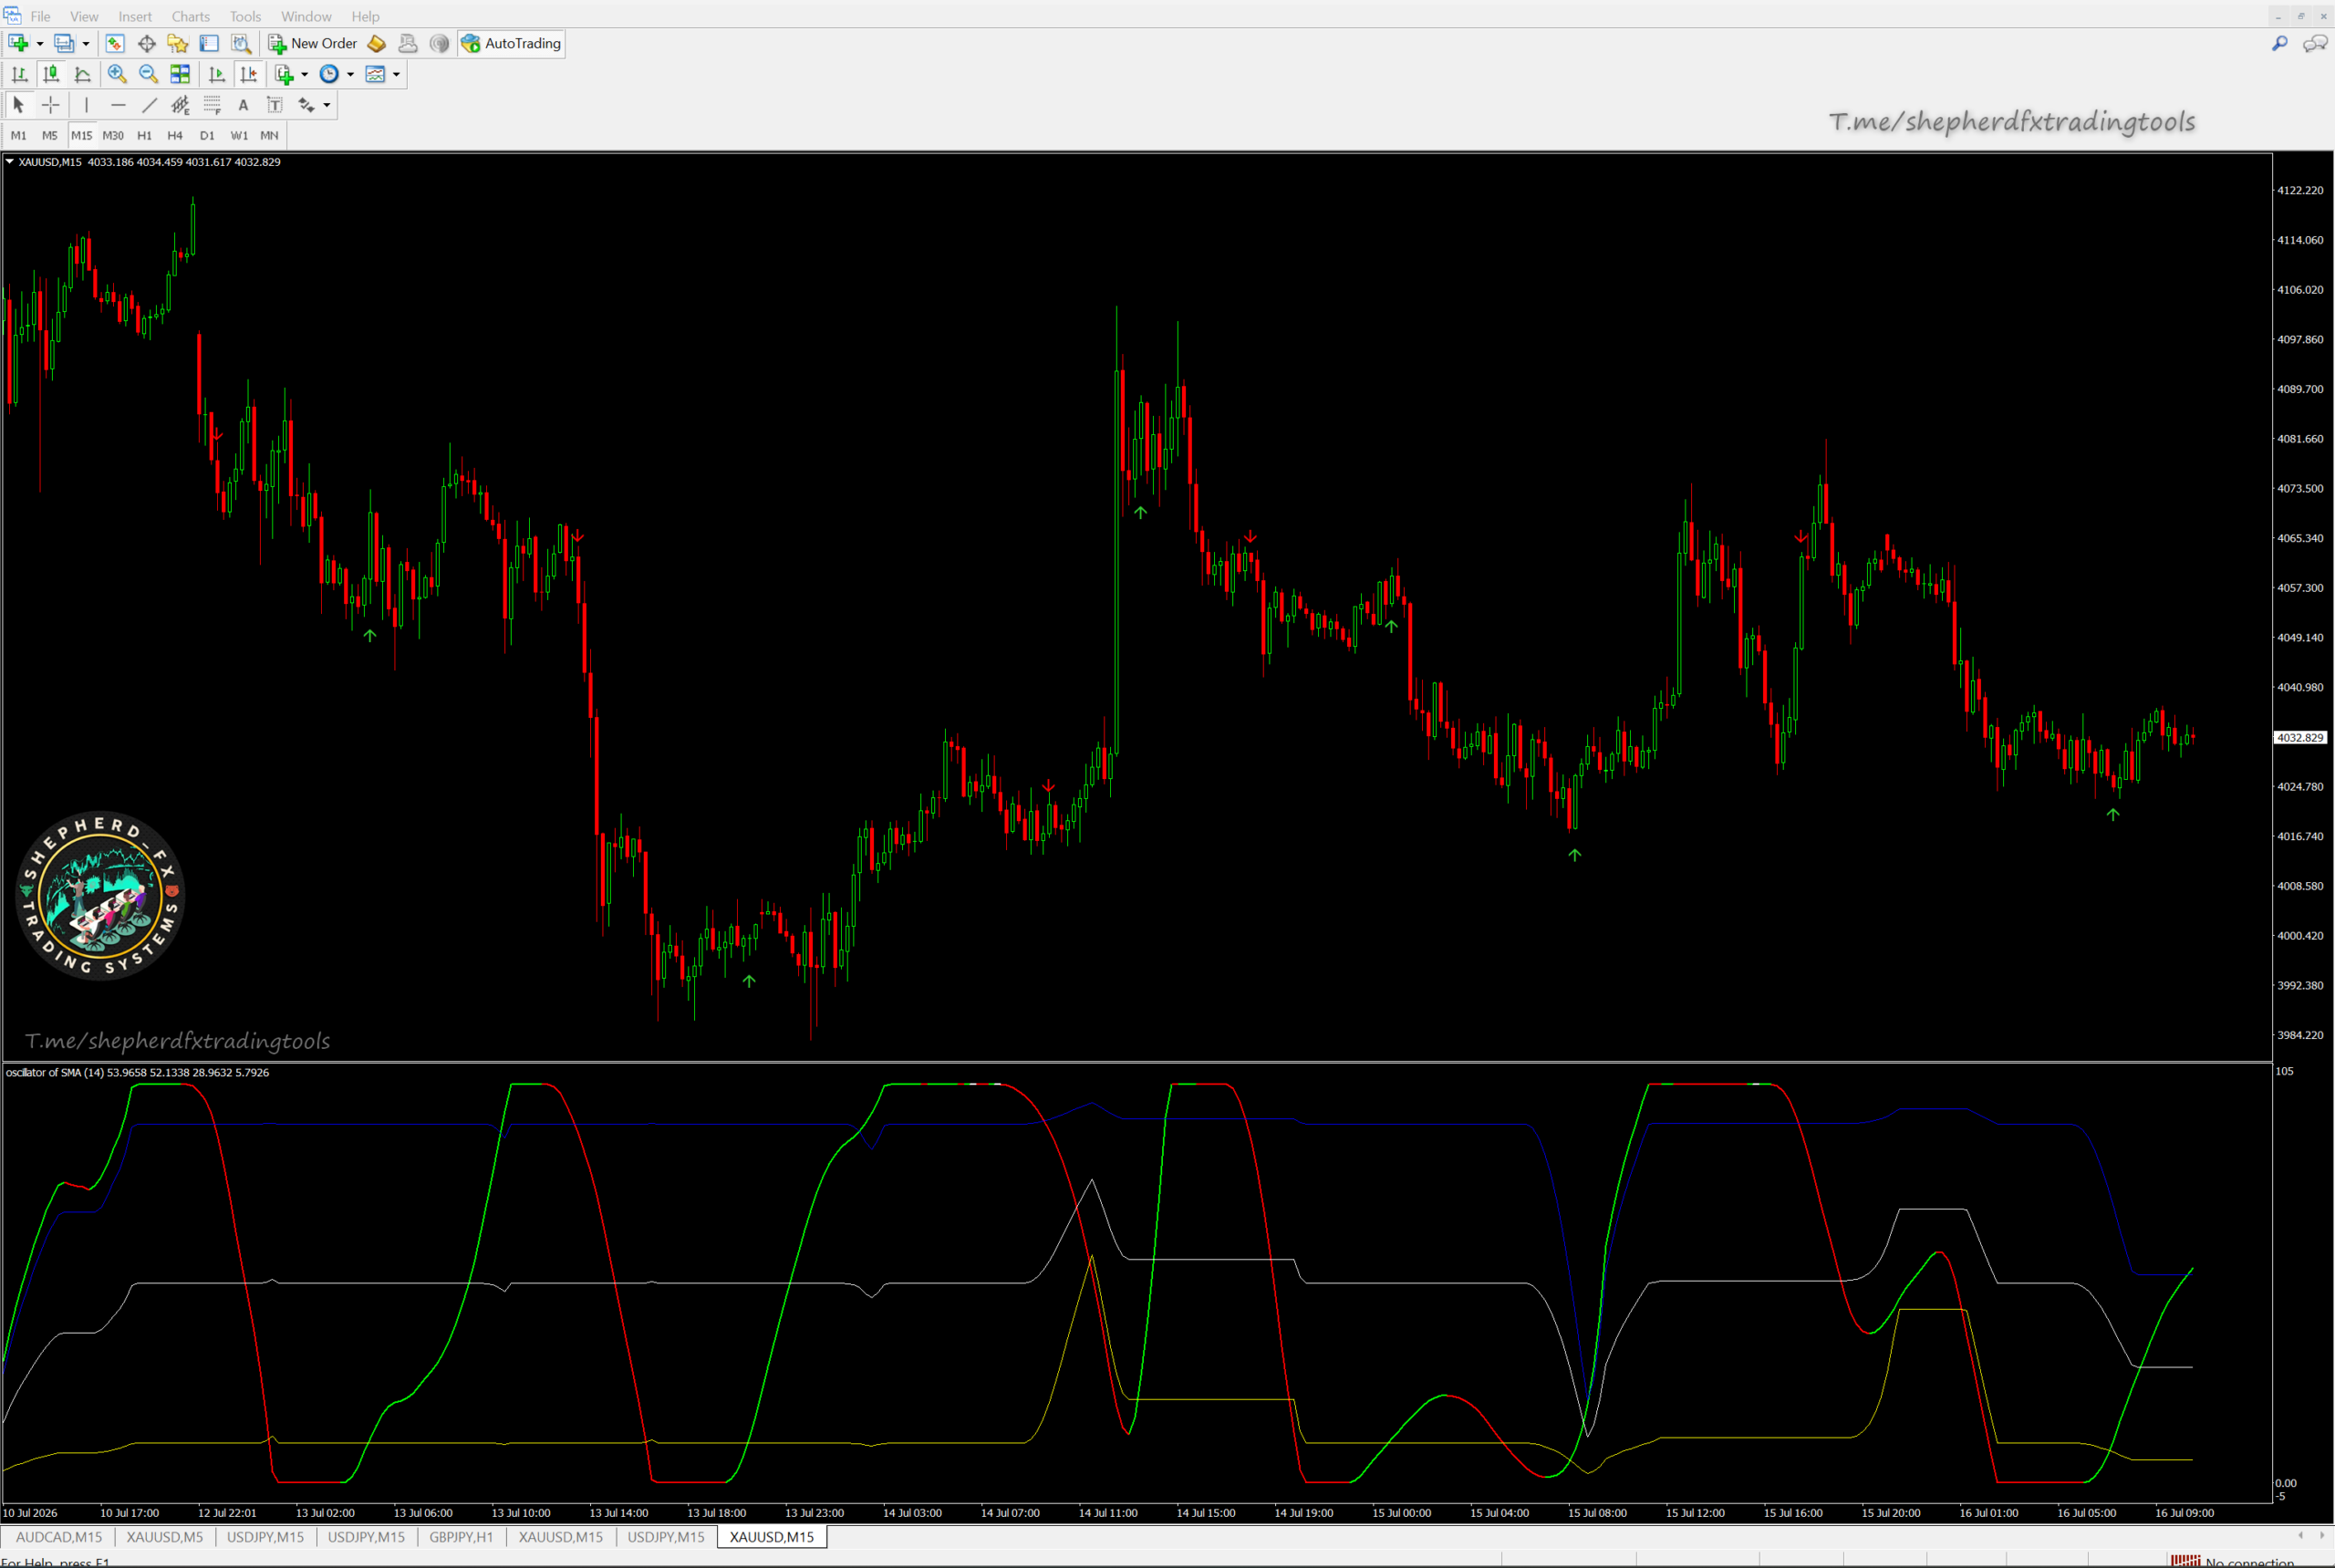The width and height of the screenshot is (2335, 1568).
Task: Select the Vertical Line tool
Action: [x=87, y=105]
